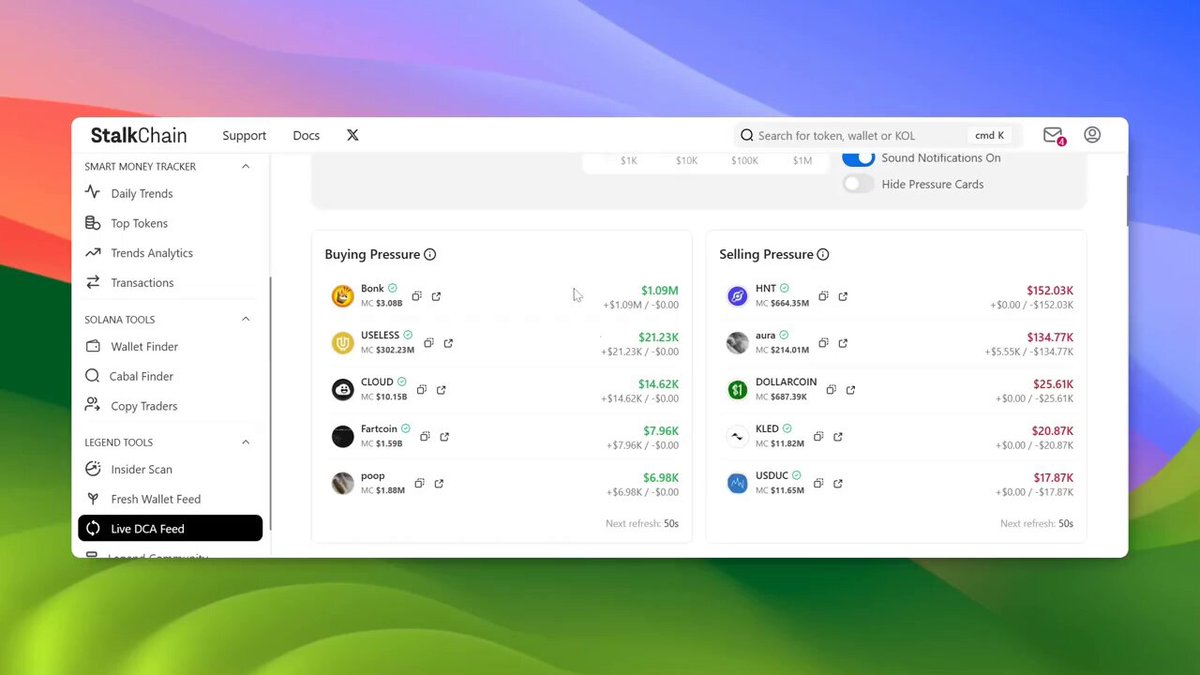This screenshot has height=675, width=1200.
Task: Click the sidebar vertical scrollbar
Action: (271, 405)
